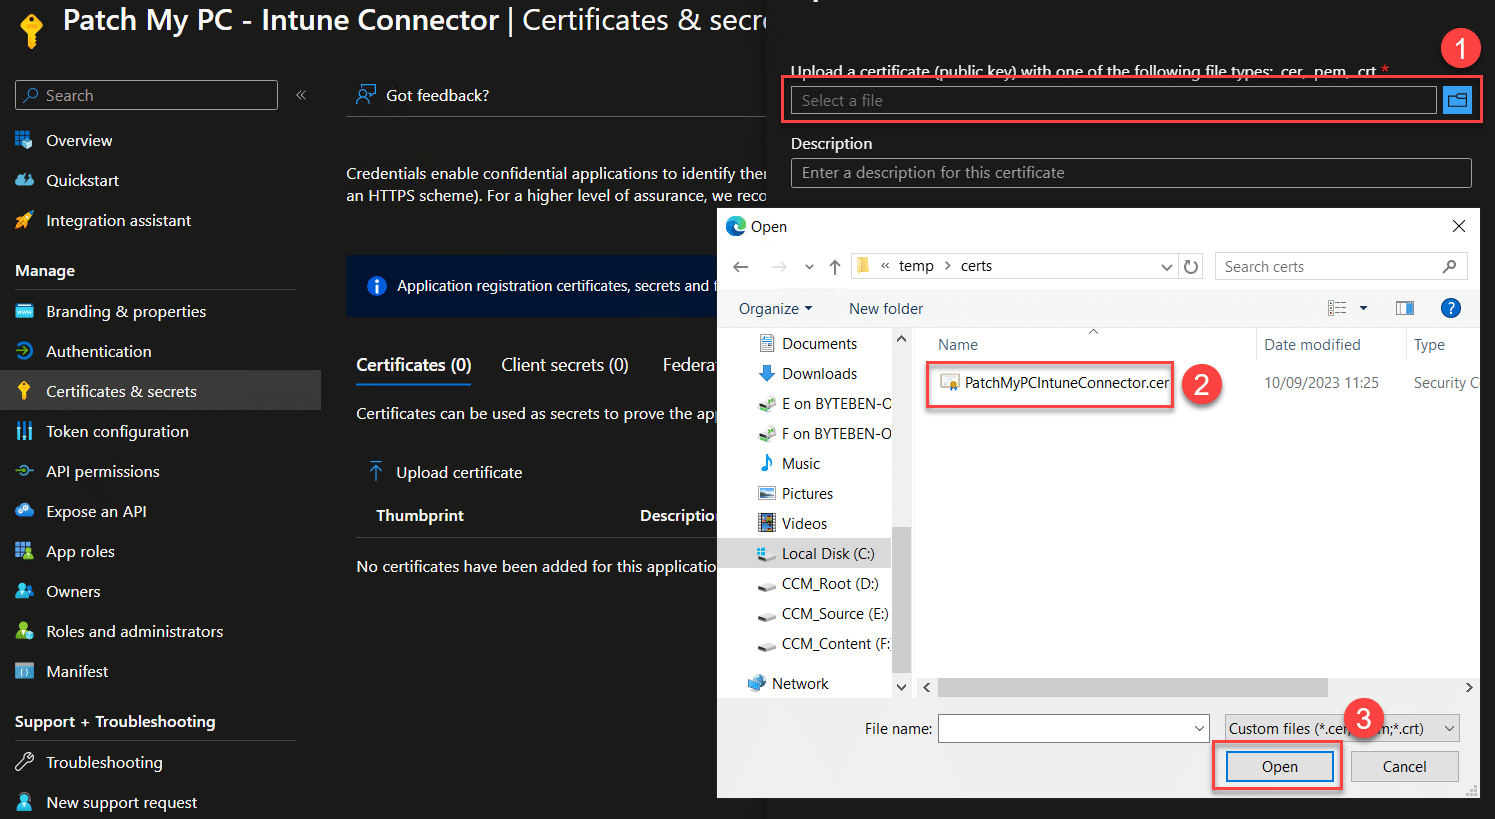Click the refresh icon in the Open dialog
The height and width of the screenshot is (819, 1495).
coord(1191,267)
